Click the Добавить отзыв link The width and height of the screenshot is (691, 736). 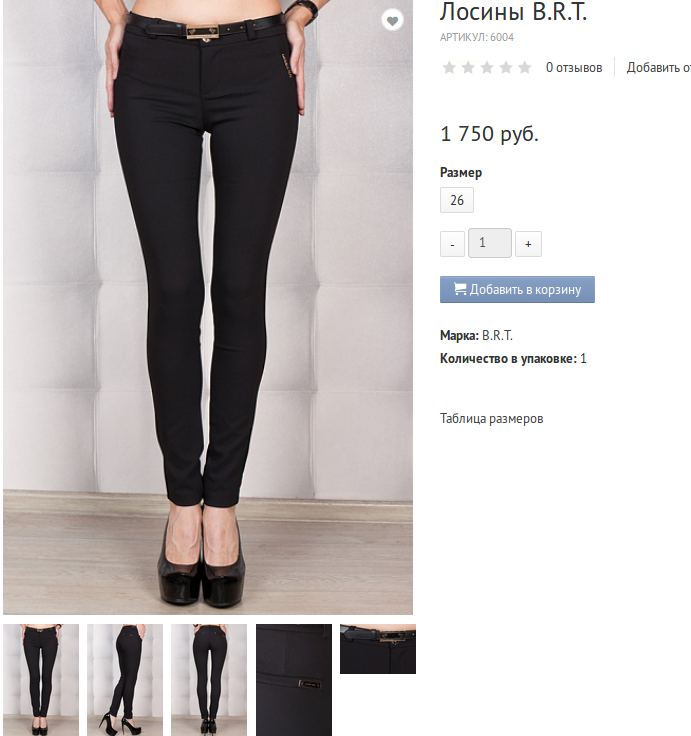pos(659,68)
